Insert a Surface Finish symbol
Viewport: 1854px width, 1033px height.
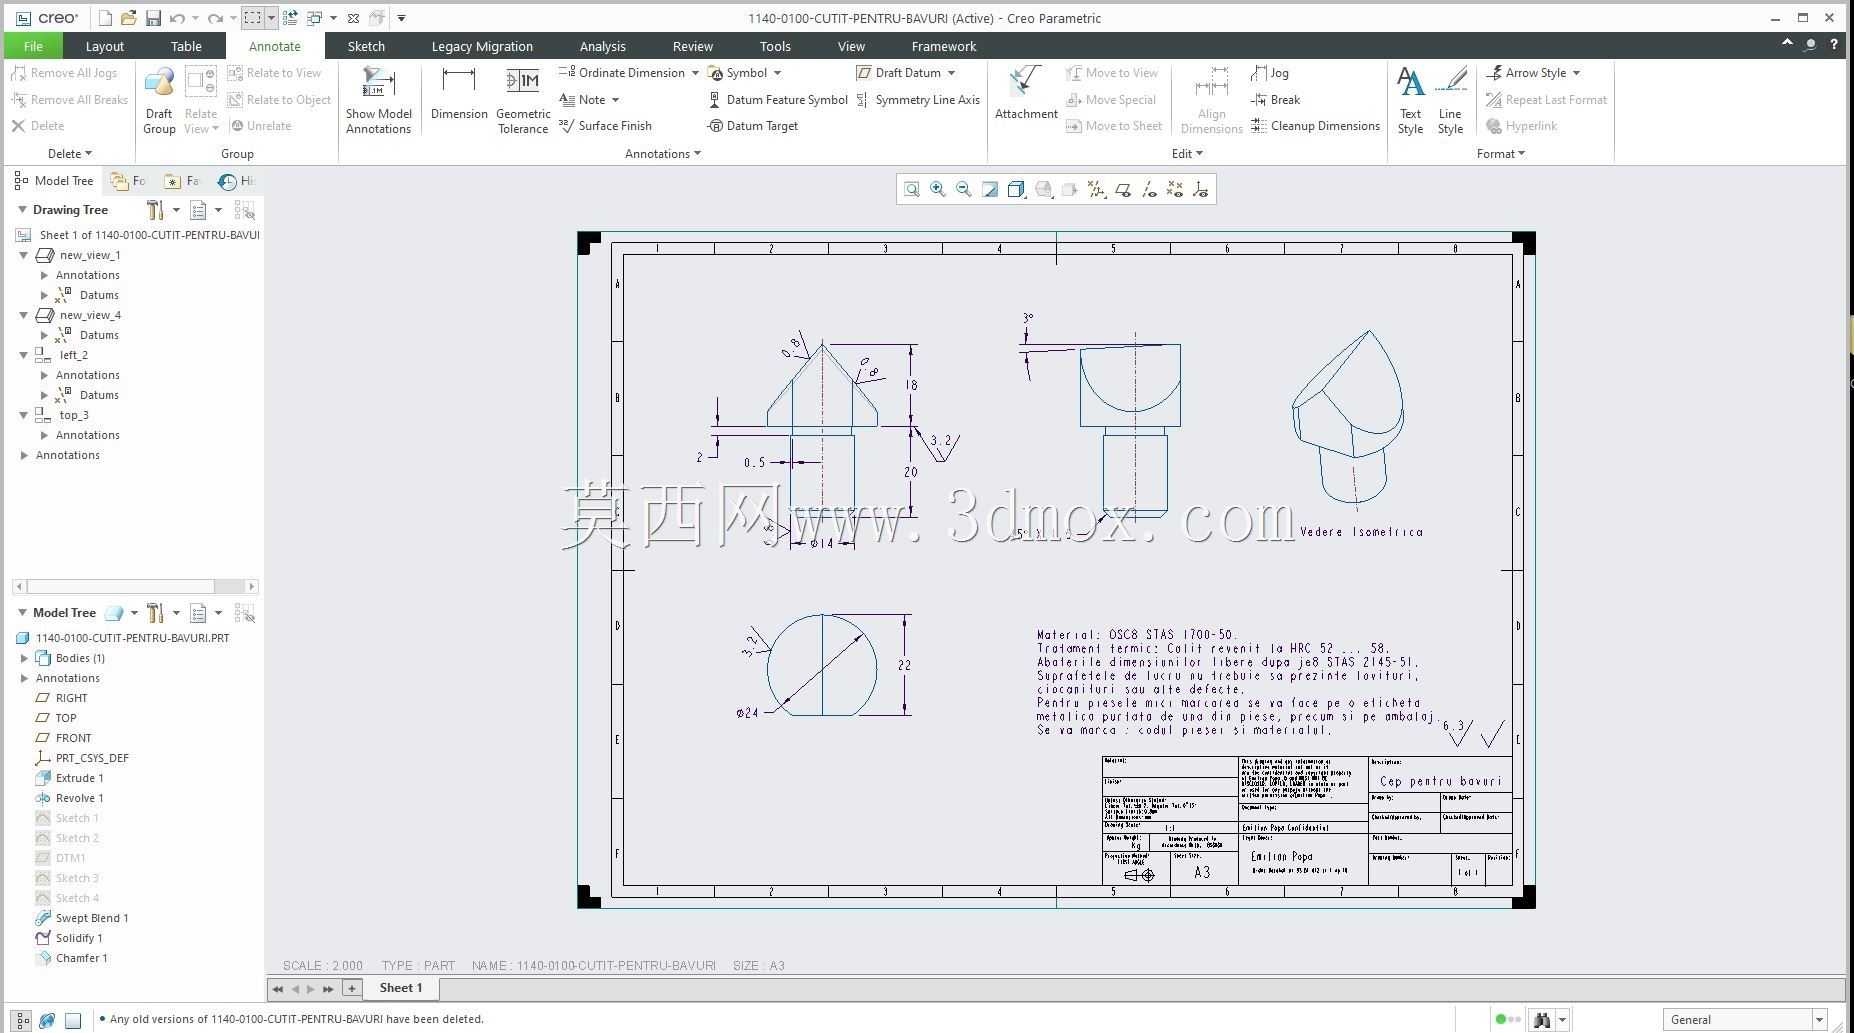[x=605, y=126]
